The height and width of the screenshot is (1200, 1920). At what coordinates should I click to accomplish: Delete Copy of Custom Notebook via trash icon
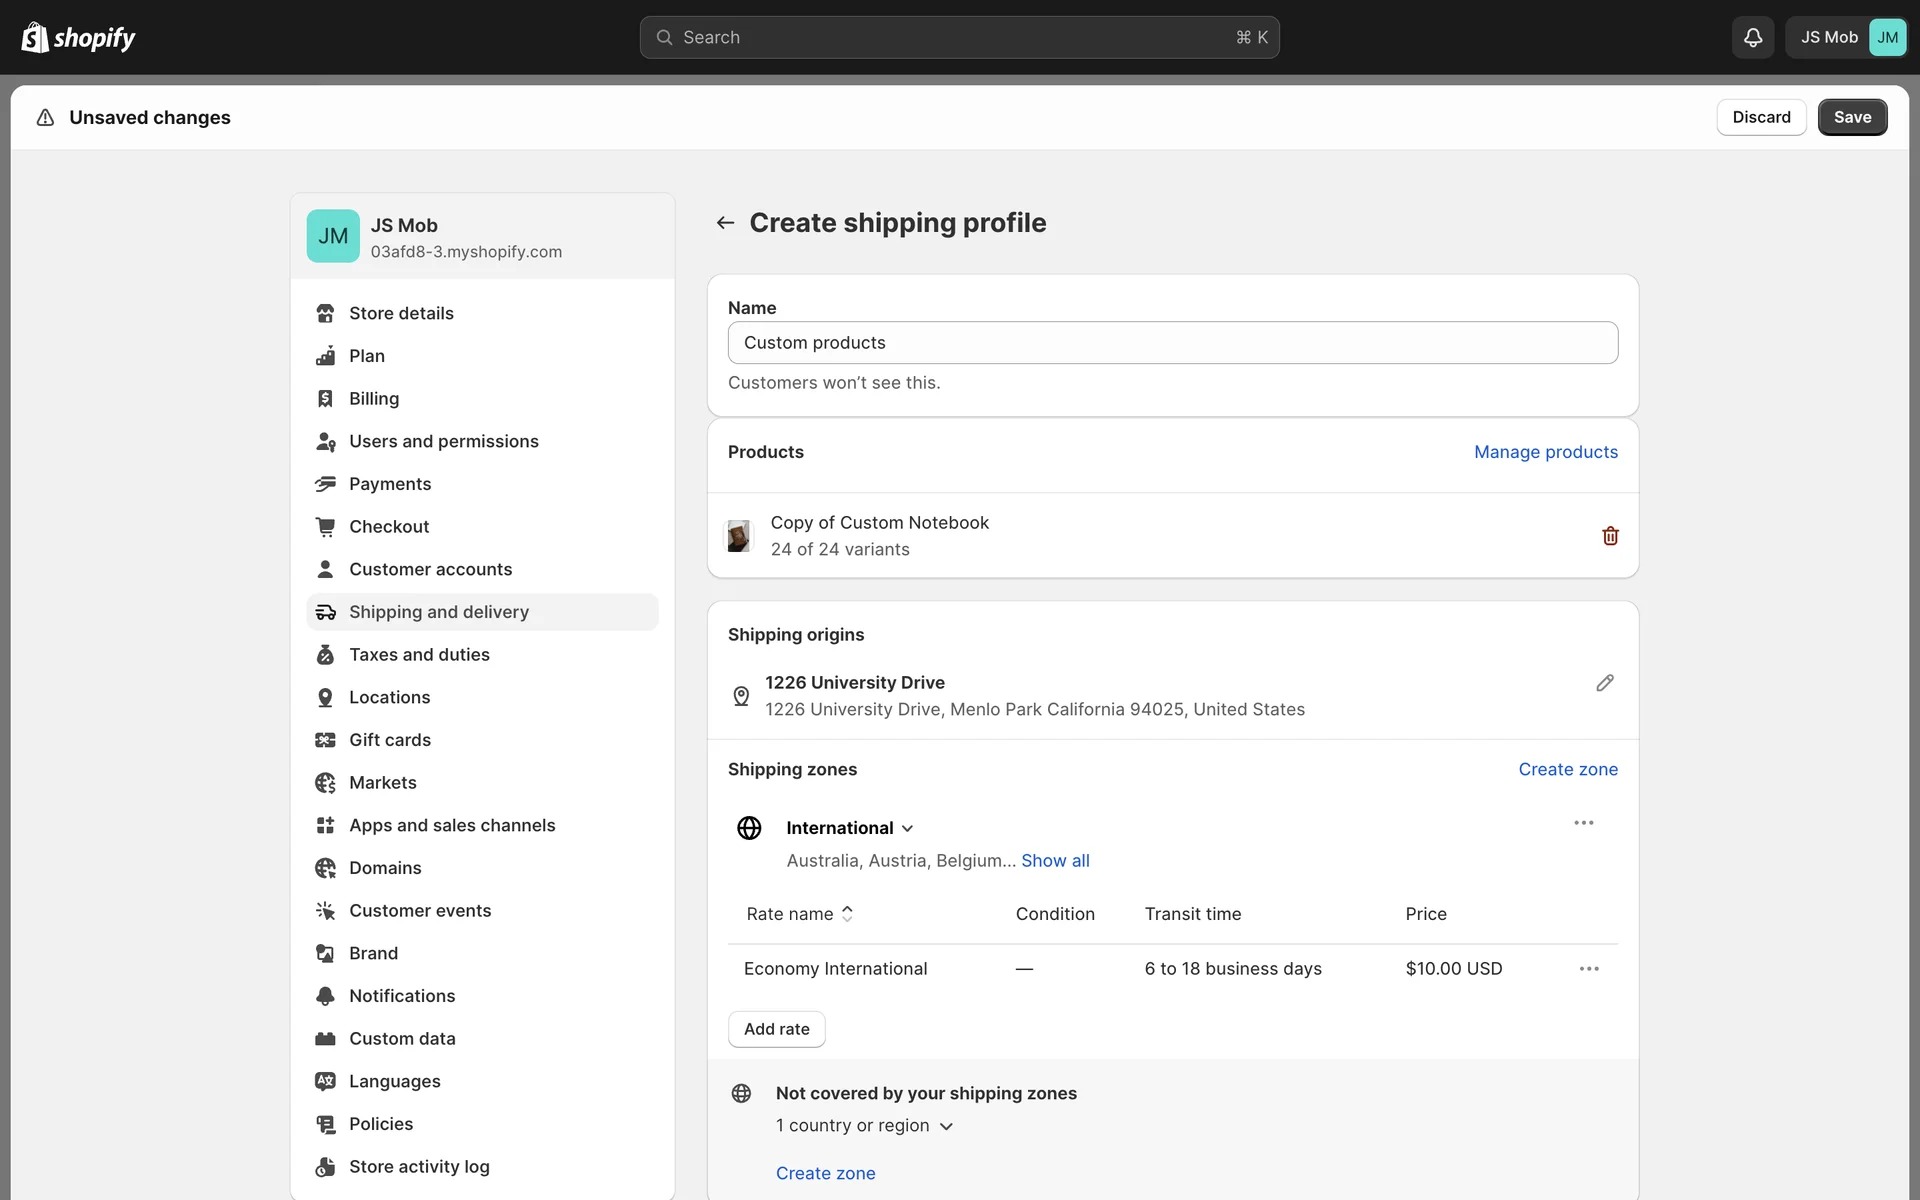point(1609,536)
